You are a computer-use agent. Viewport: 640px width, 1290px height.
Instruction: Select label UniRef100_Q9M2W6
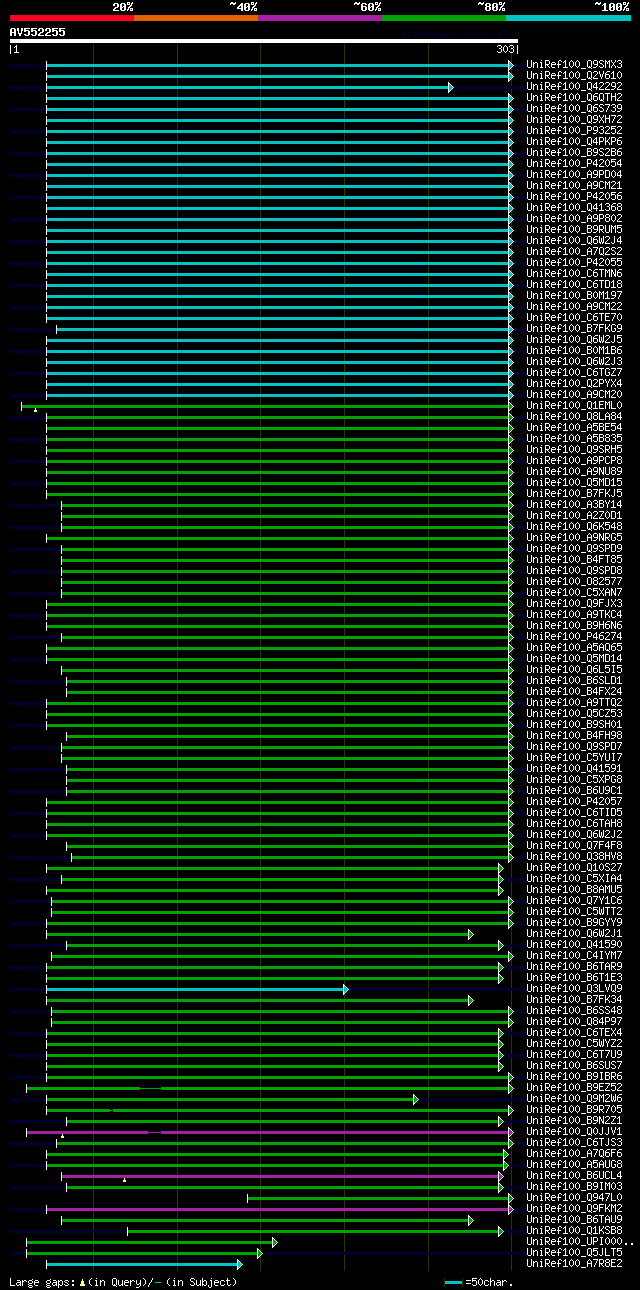[x=574, y=1099]
